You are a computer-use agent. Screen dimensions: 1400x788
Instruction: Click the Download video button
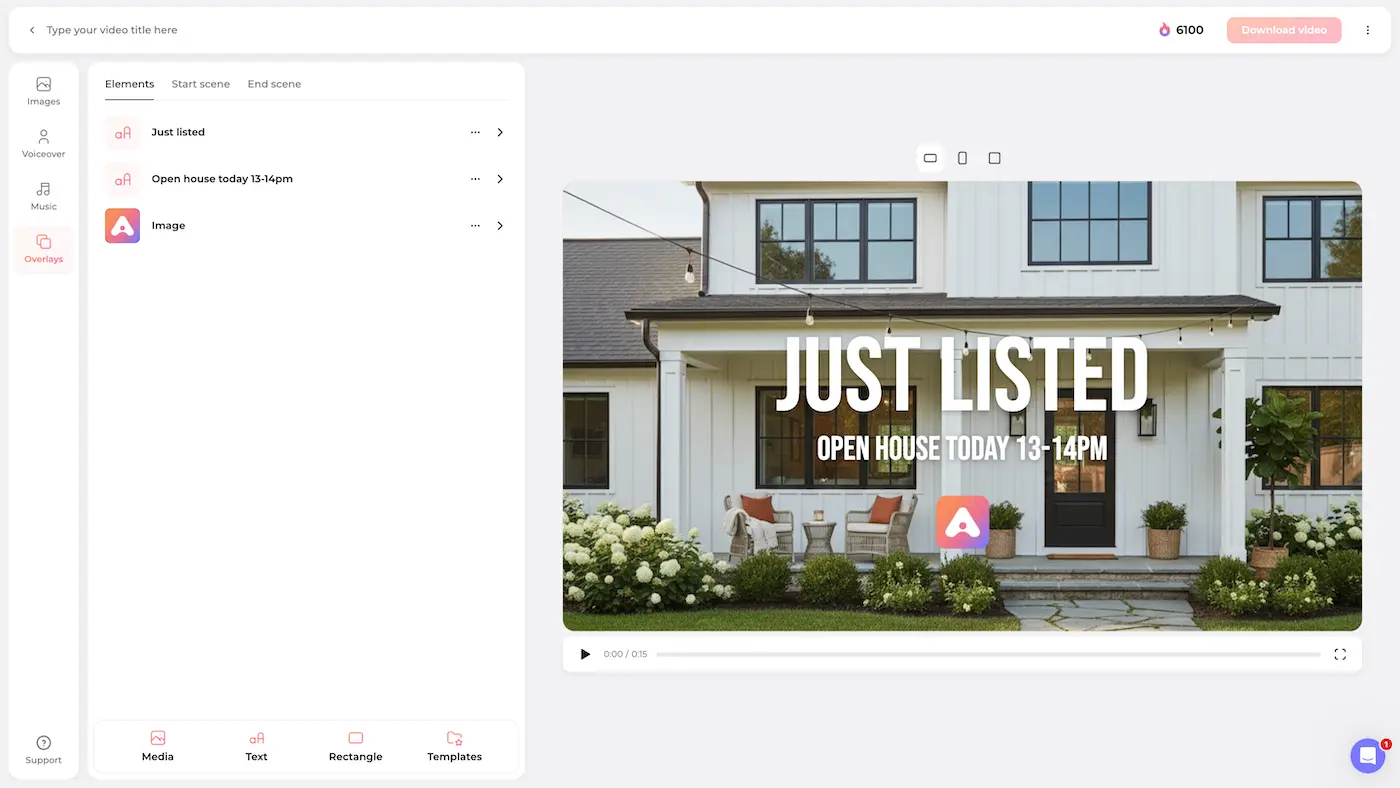point(1284,29)
